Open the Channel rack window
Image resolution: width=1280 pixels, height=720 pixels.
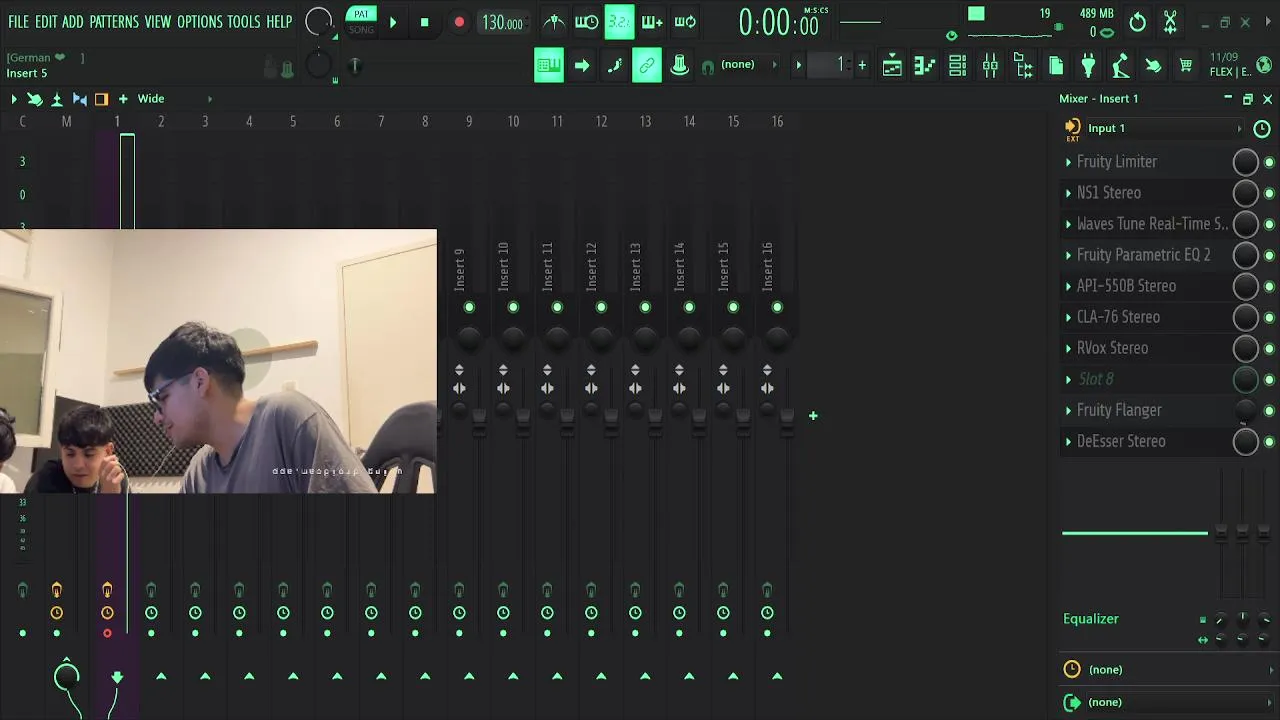click(957, 66)
